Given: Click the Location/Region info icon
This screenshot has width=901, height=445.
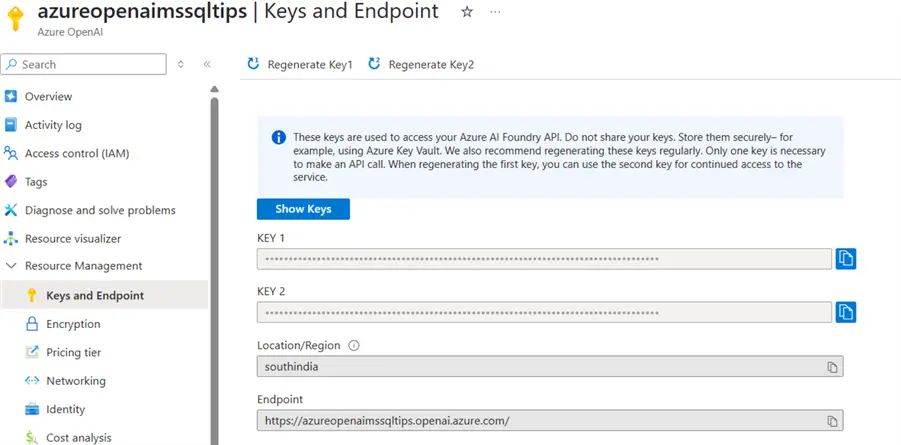Looking at the screenshot, I should [354, 346].
